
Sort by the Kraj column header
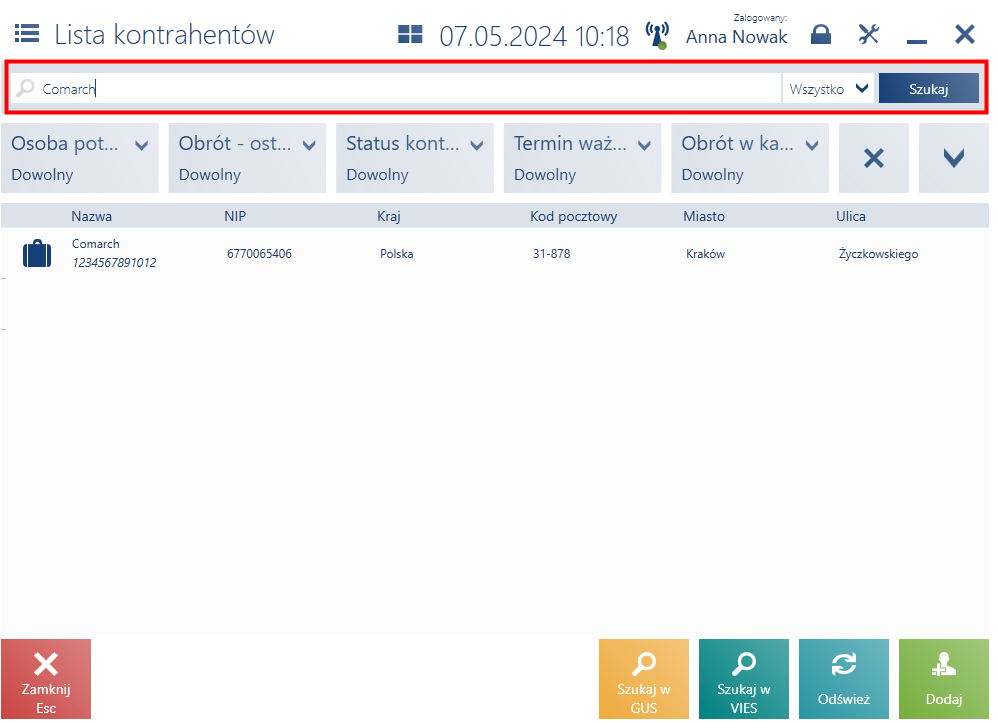pos(388,216)
